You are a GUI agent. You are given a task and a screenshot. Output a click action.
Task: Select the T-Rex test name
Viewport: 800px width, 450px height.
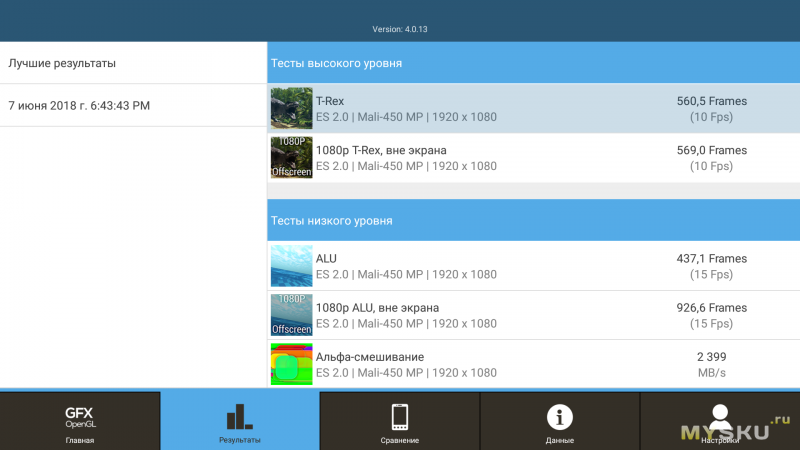pos(330,101)
